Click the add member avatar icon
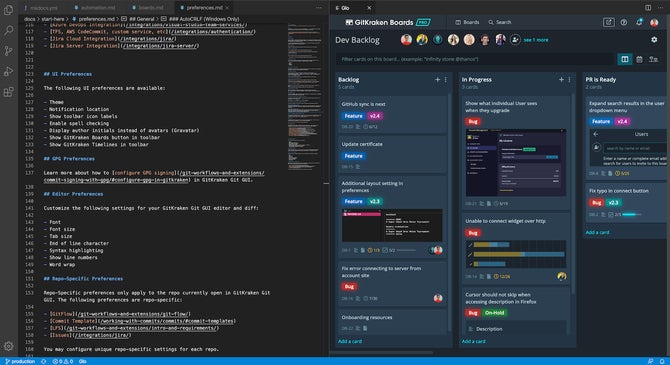This screenshot has height=365, width=670. (x=515, y=40)
